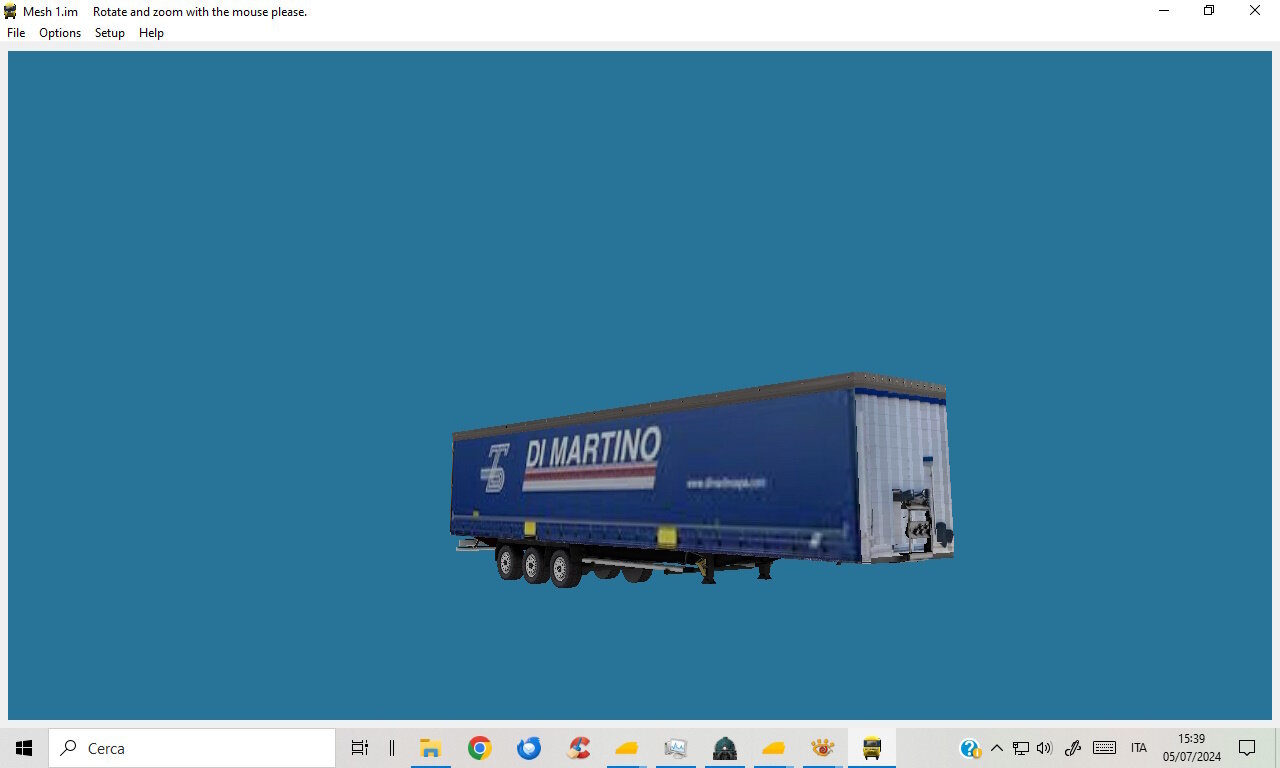Click the active yellow truck taskbar app
1280x768 pixels.
coord(872,748)
